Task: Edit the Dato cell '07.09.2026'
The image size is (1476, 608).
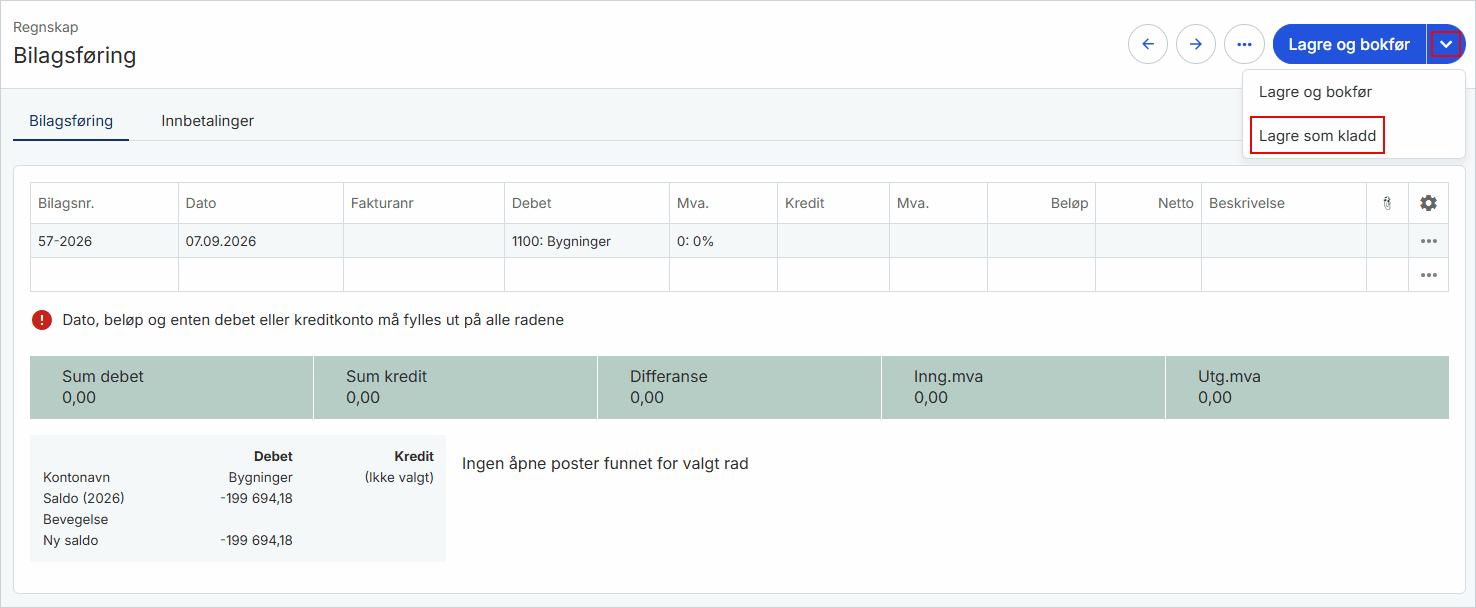Action: tap(261, 241)
